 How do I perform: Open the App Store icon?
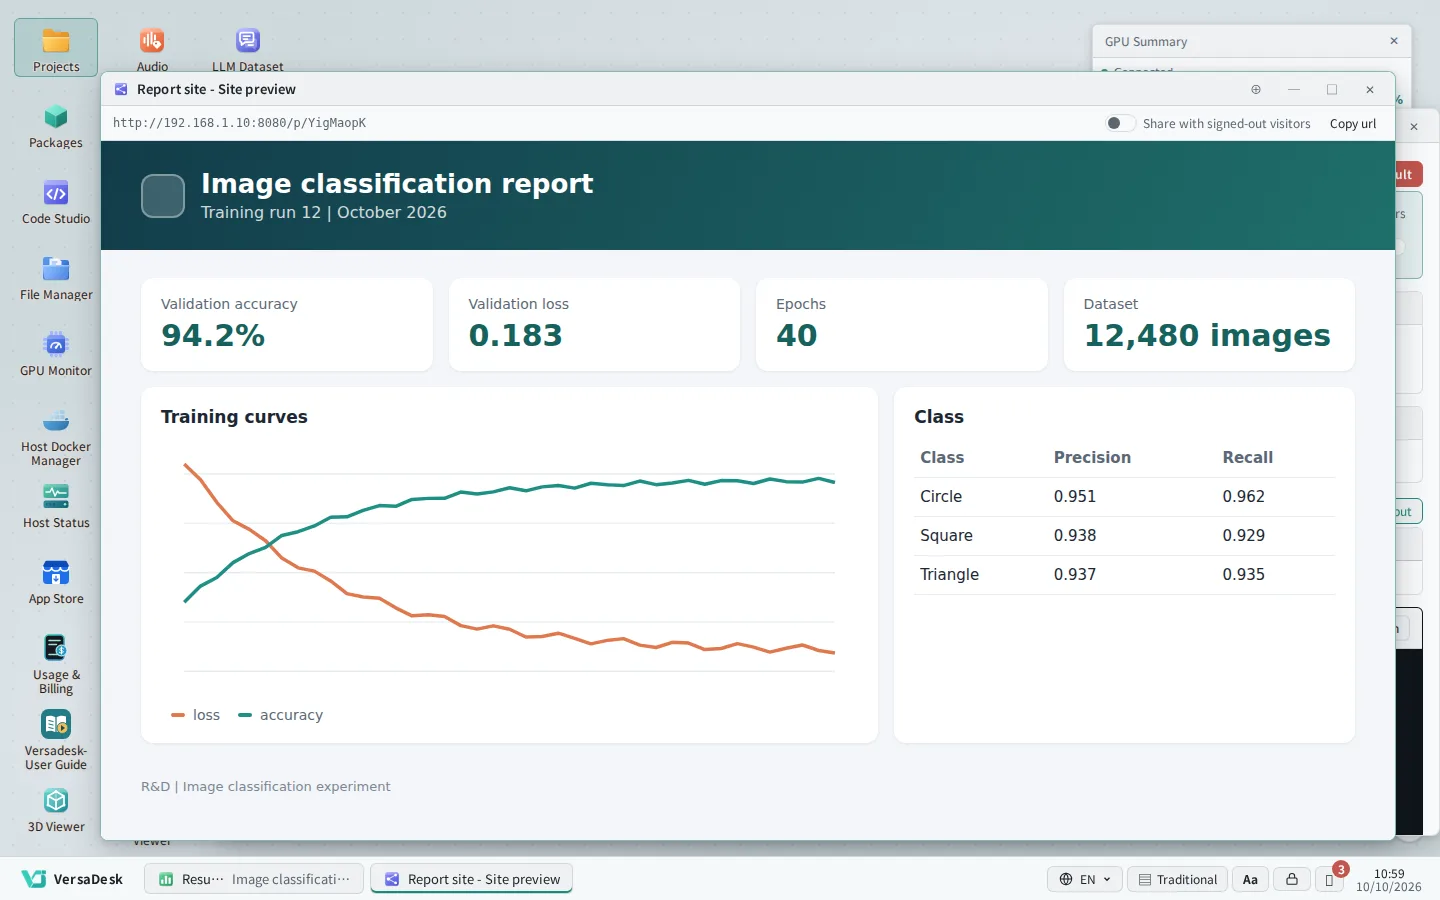tap(56, 582)
